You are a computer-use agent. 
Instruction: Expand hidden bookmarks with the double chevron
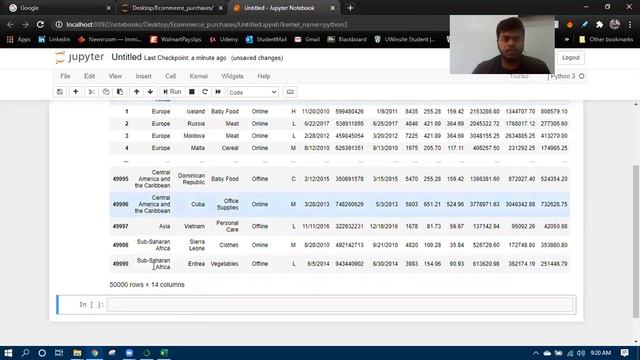567,39
